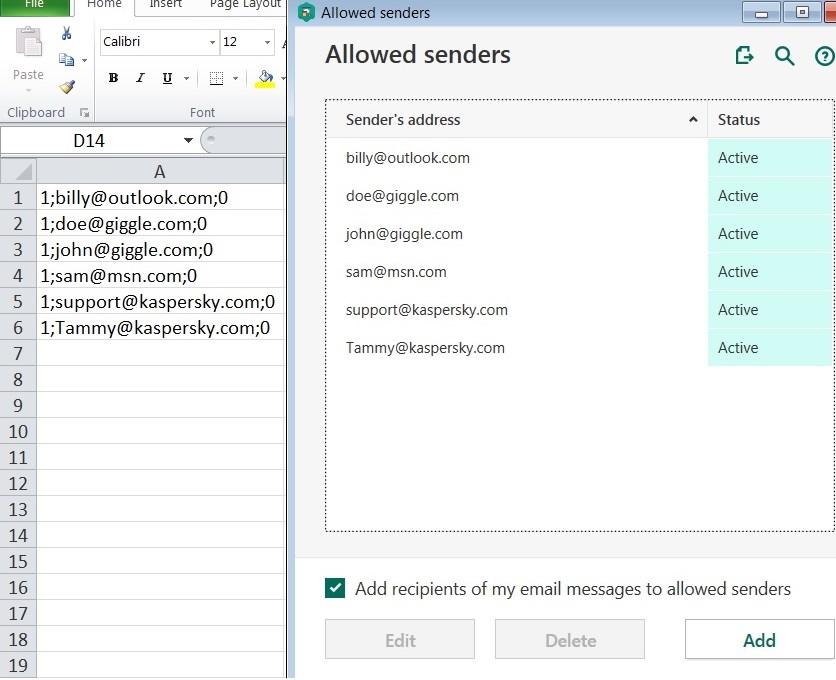Toggle sort arrow on Sender's address column

tap(693, 119)
